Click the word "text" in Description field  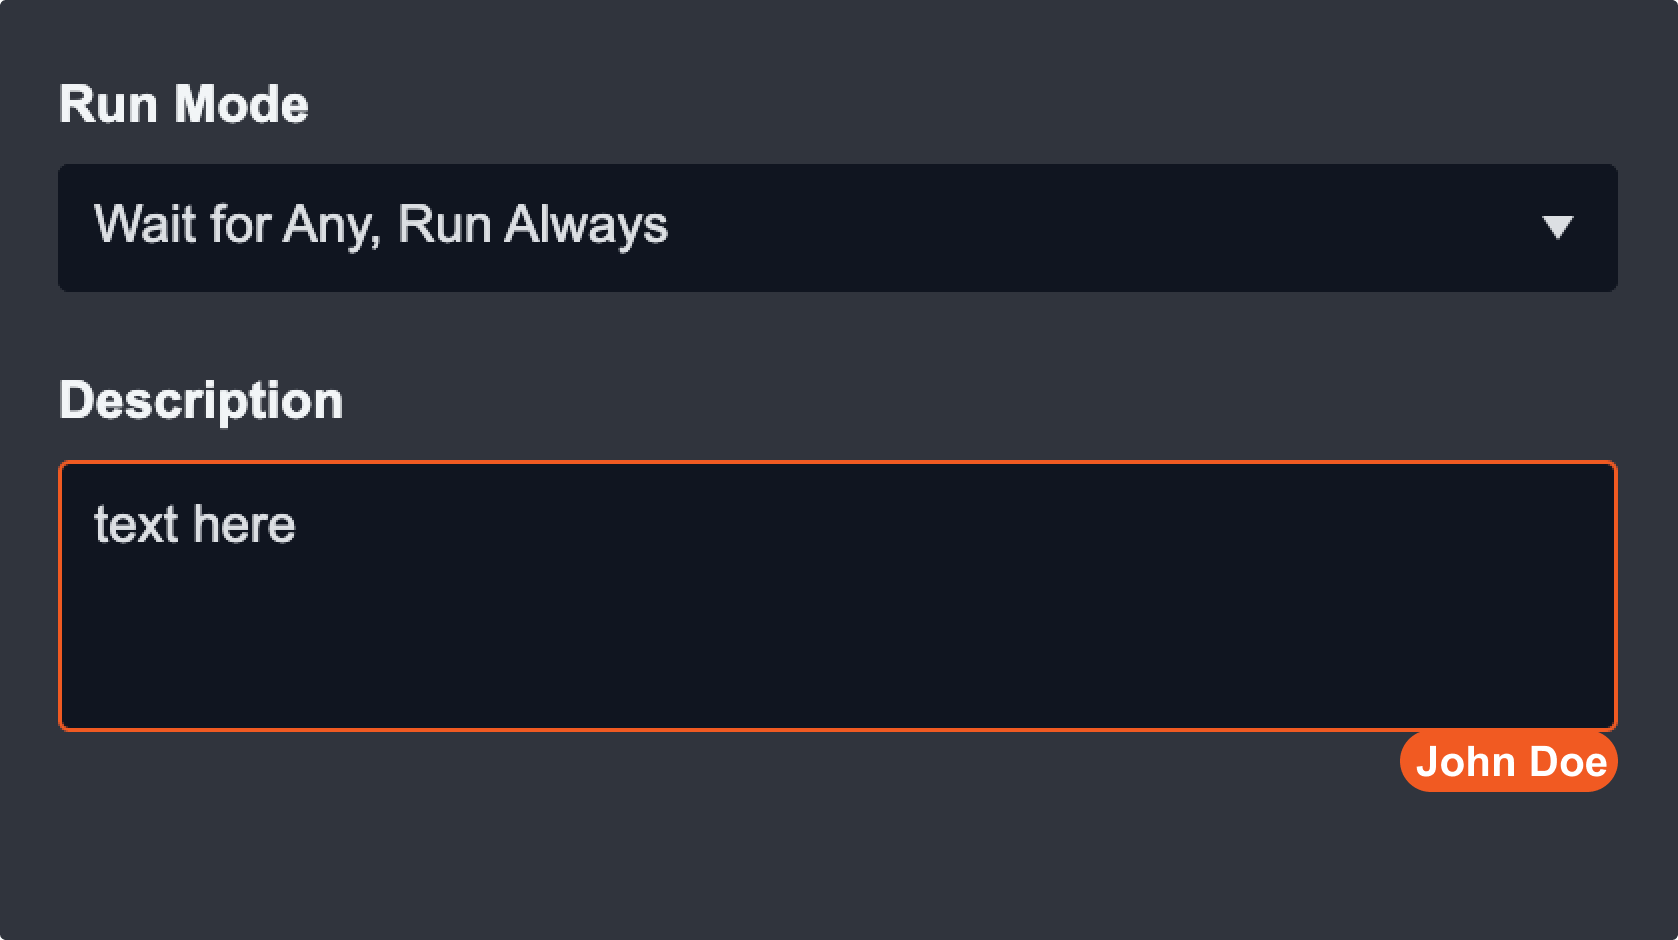coord(136,525)
